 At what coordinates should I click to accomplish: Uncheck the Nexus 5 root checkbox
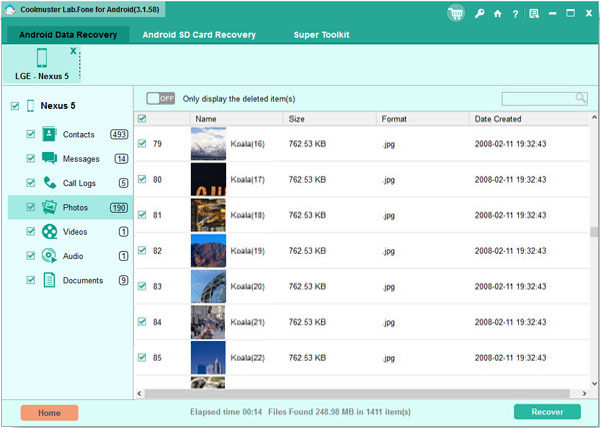[x=15, y=106]
